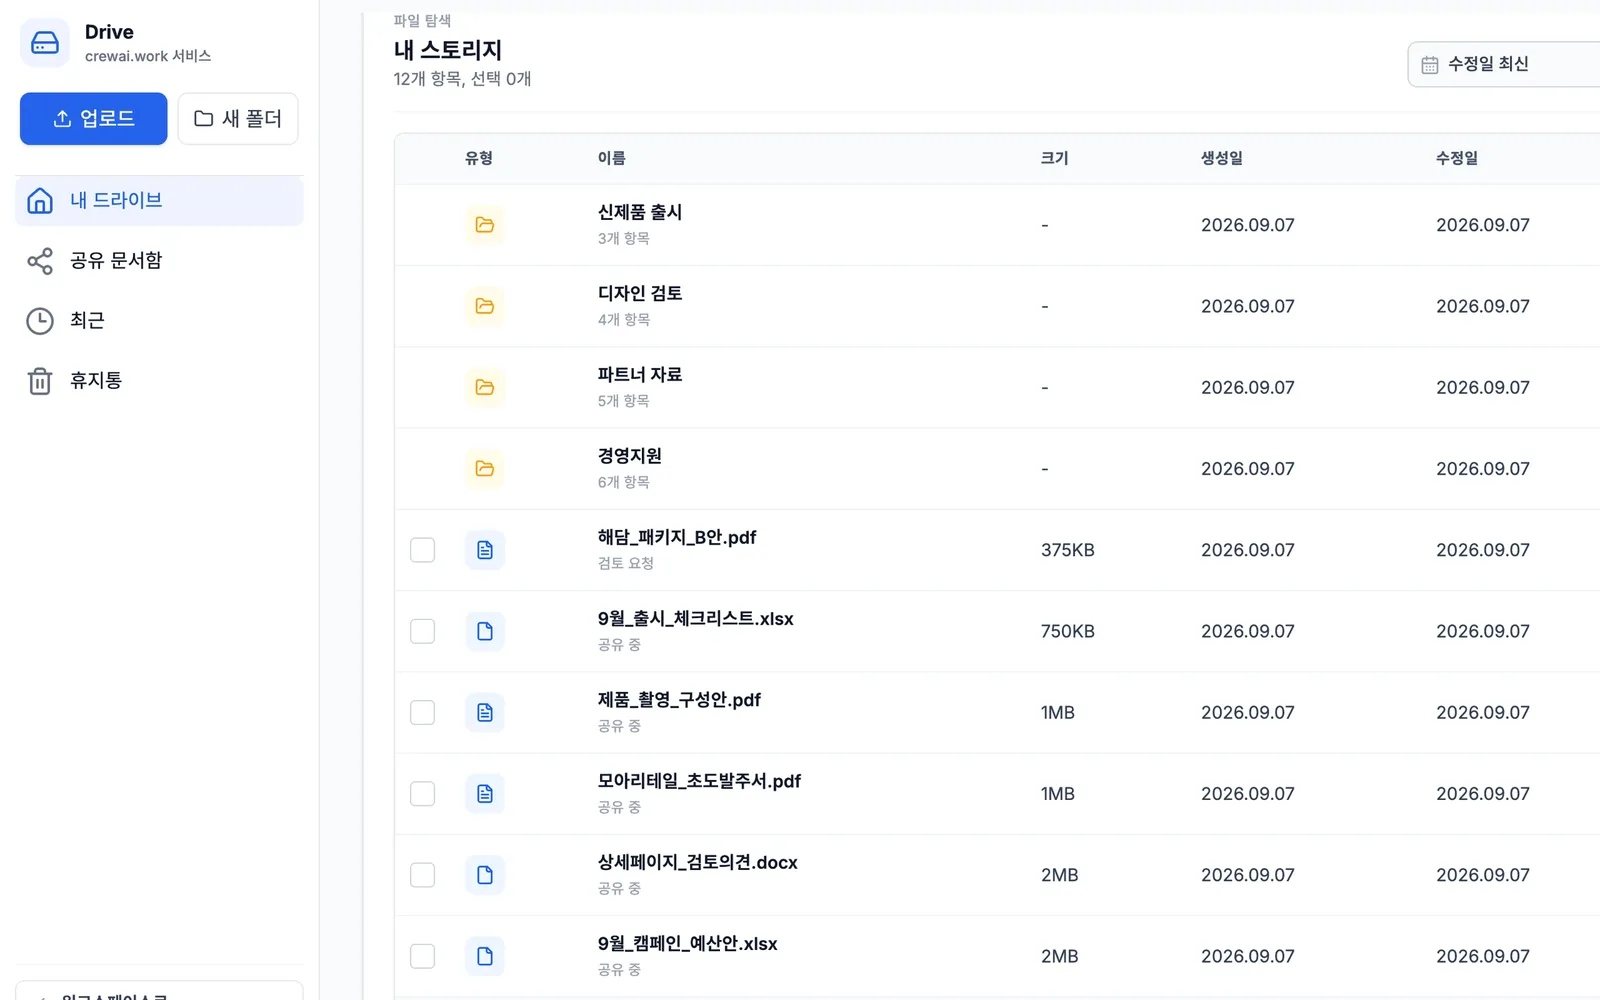Click the file icon for 제품_촬영_구성안.pdf

(485, 712)
